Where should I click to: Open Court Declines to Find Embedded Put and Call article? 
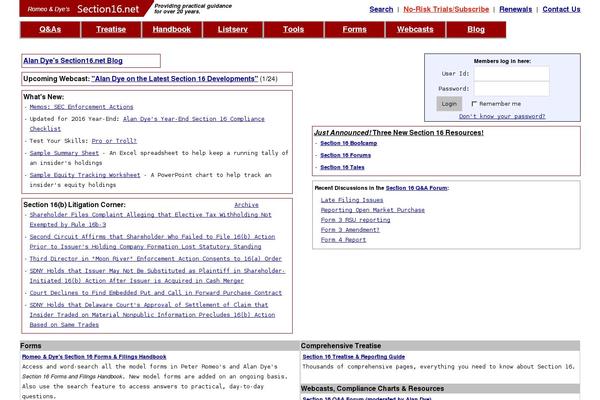pyautogui.click(x=155, y=293)
